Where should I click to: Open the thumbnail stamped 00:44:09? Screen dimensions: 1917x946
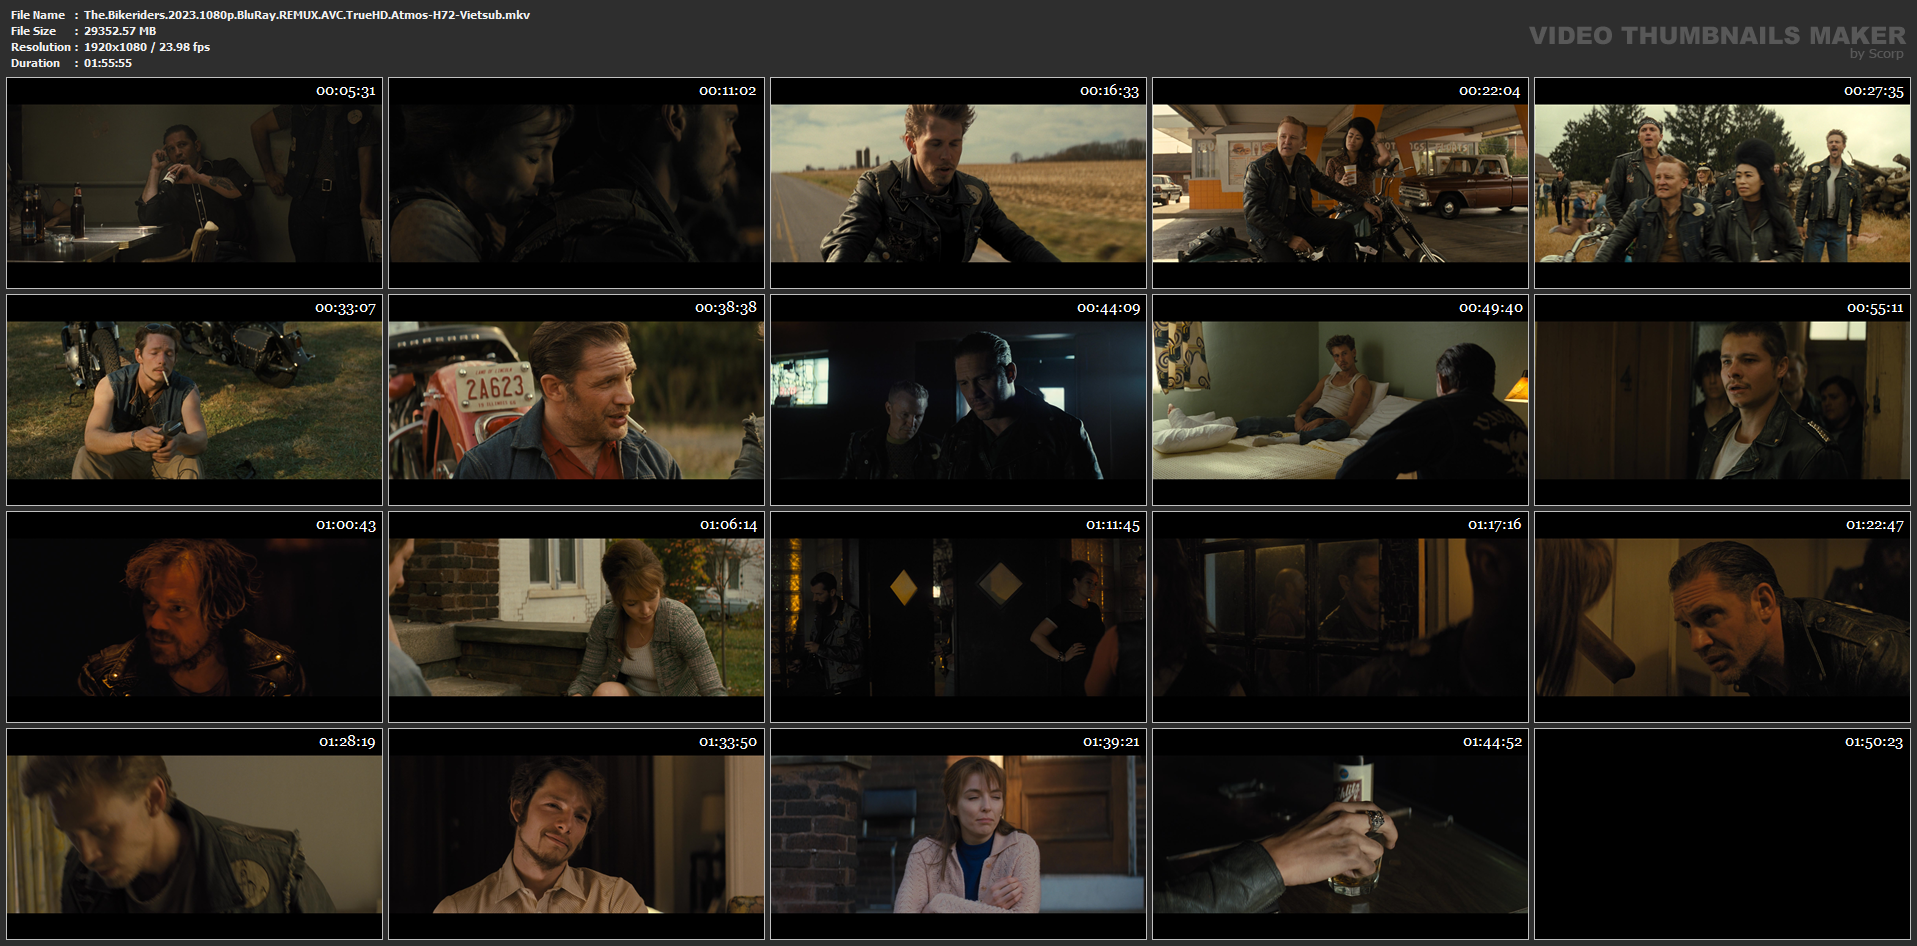[x=958, y=400]
